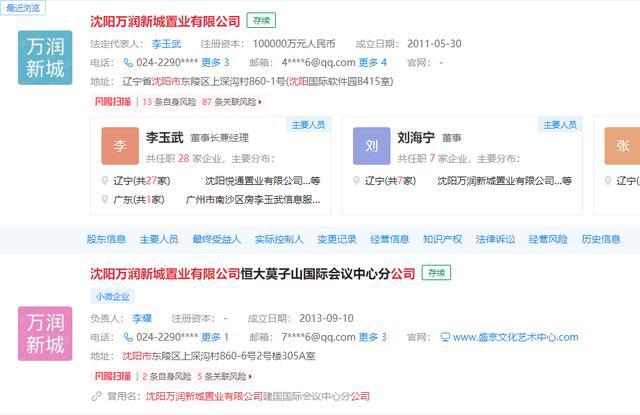Viewport: 640px width, 415px height.
Task: Switch to the 经营风险 tab
Action: point(548,239)
